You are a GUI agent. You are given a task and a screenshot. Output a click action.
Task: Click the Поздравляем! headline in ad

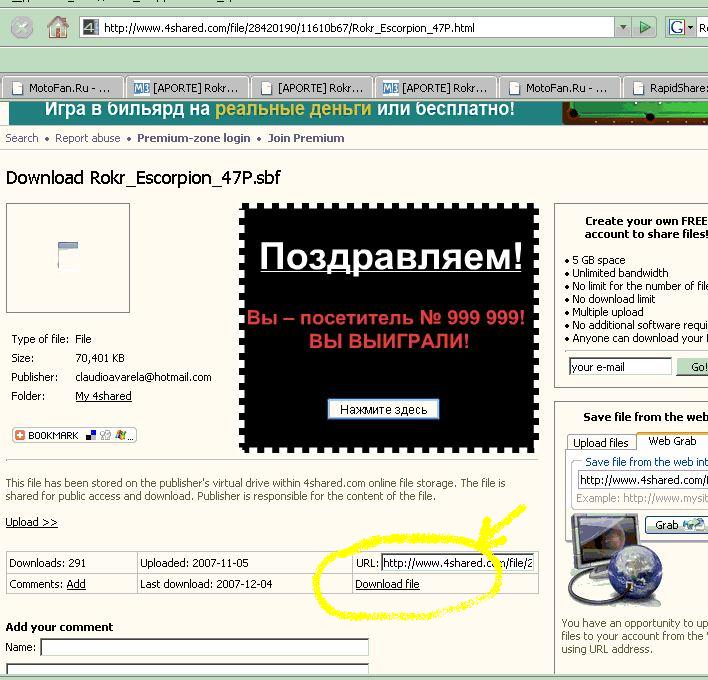[391, 256]
